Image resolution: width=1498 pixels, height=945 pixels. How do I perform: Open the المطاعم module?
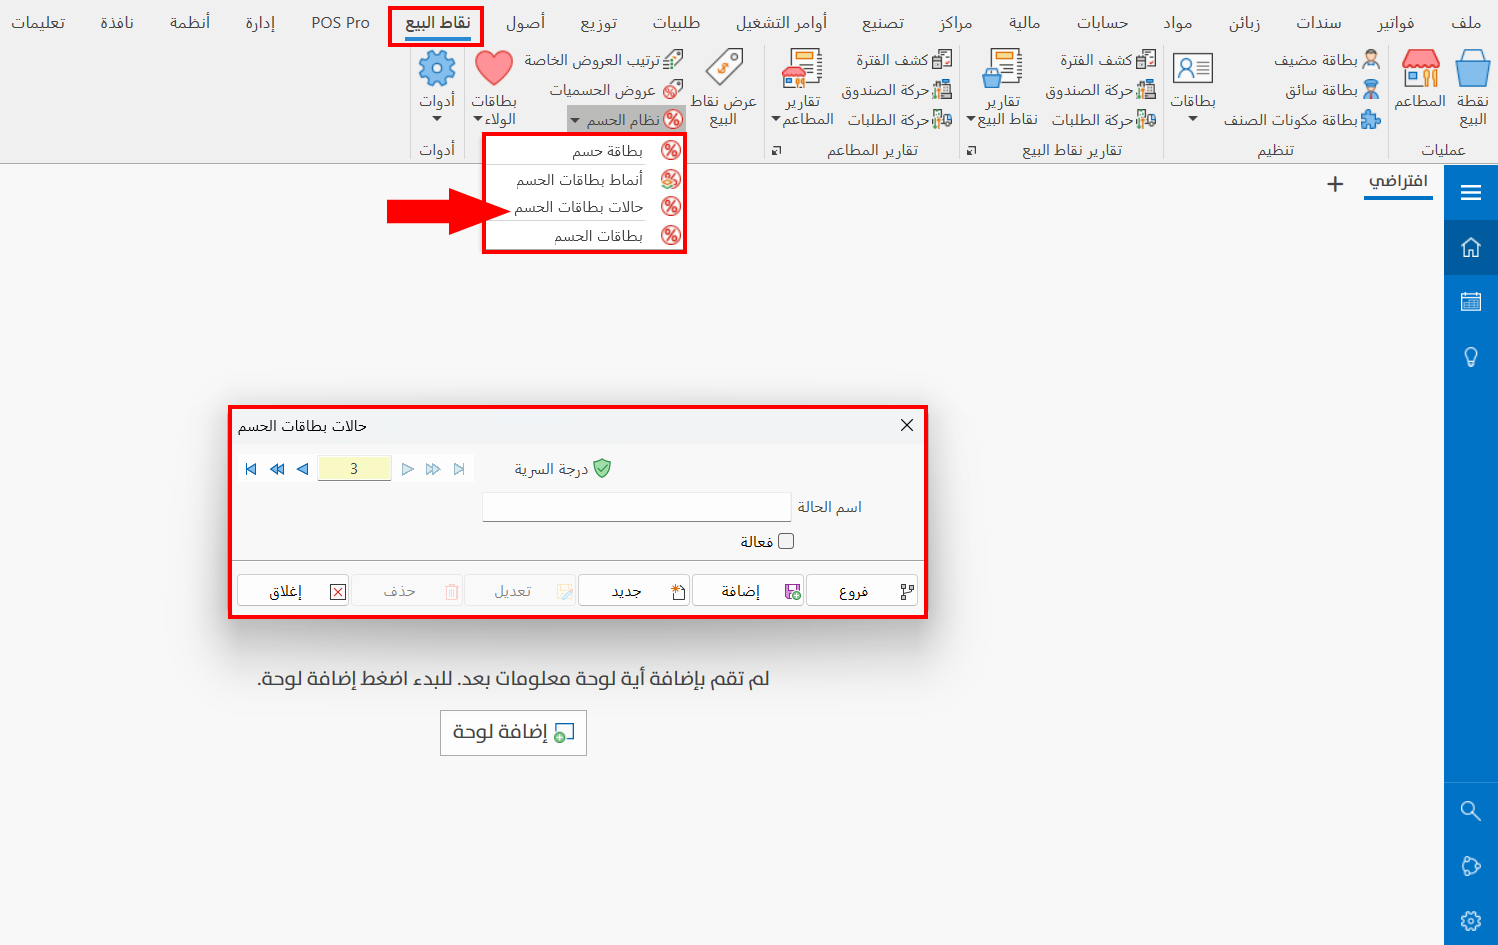(1419, 85)
